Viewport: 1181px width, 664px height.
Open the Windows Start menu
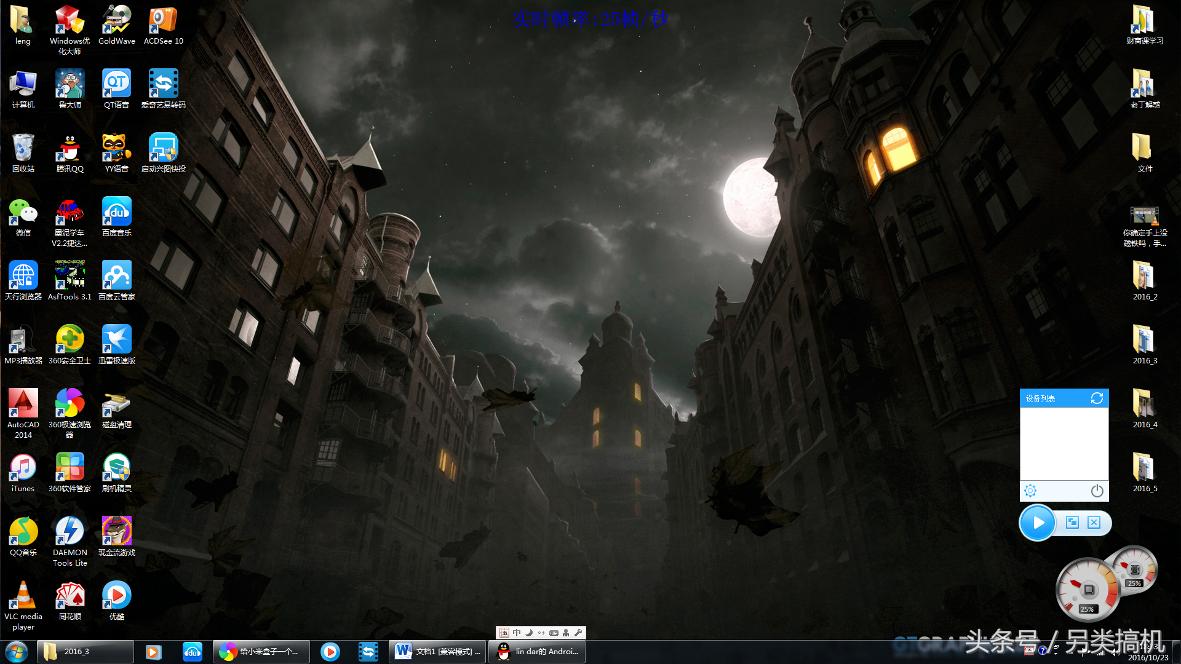click(x=16, y=652)
